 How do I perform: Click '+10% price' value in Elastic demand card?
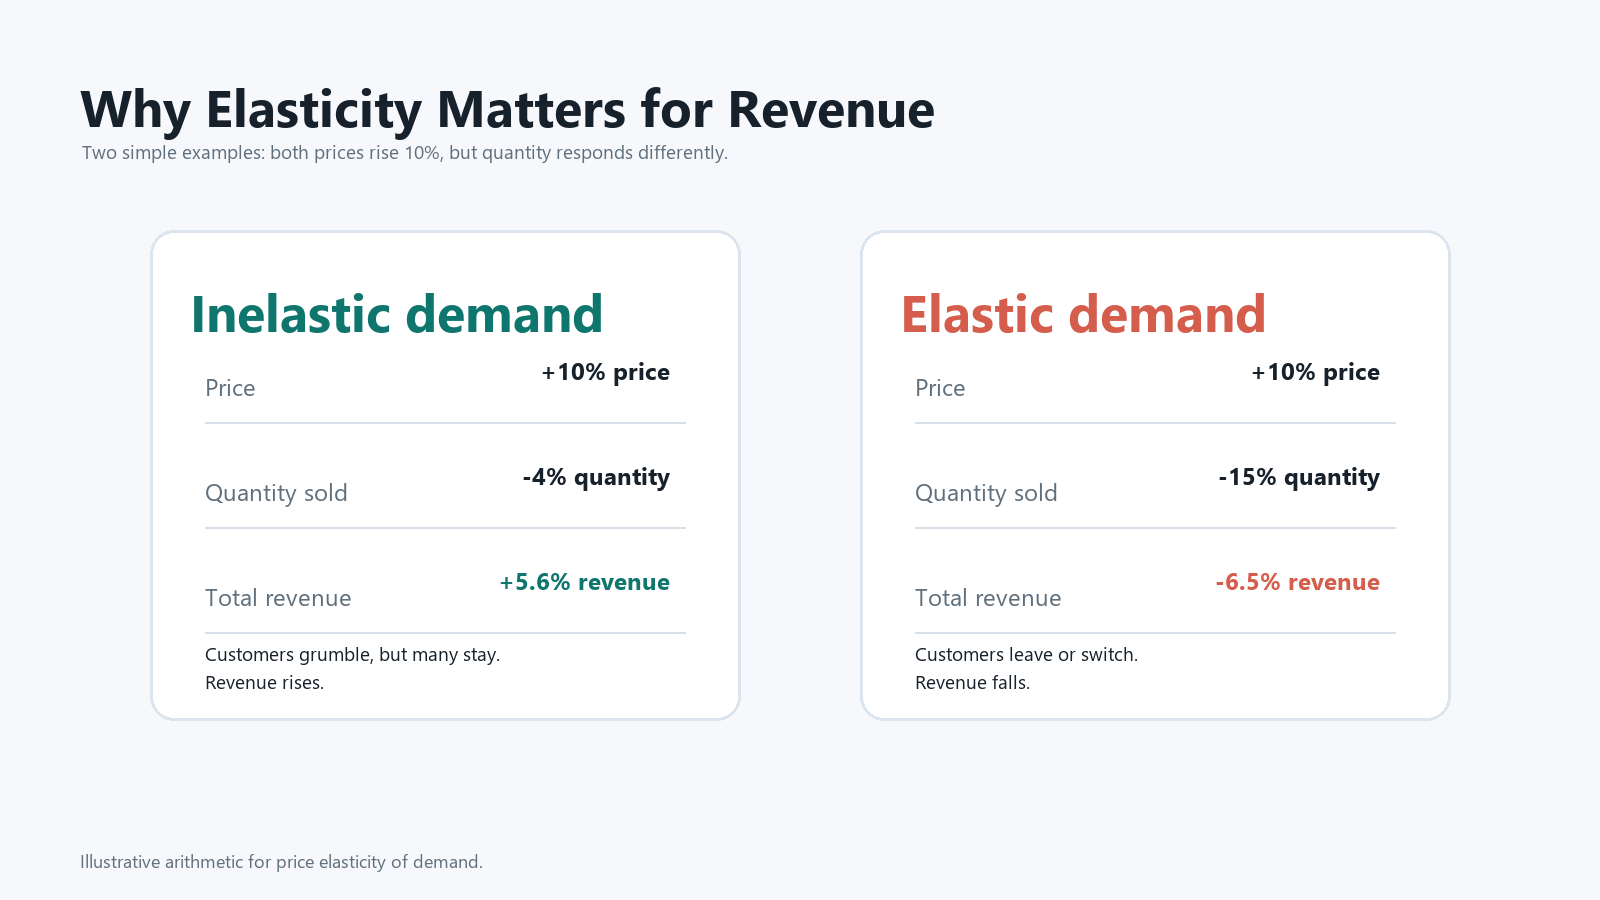[x=1315, y=372]
